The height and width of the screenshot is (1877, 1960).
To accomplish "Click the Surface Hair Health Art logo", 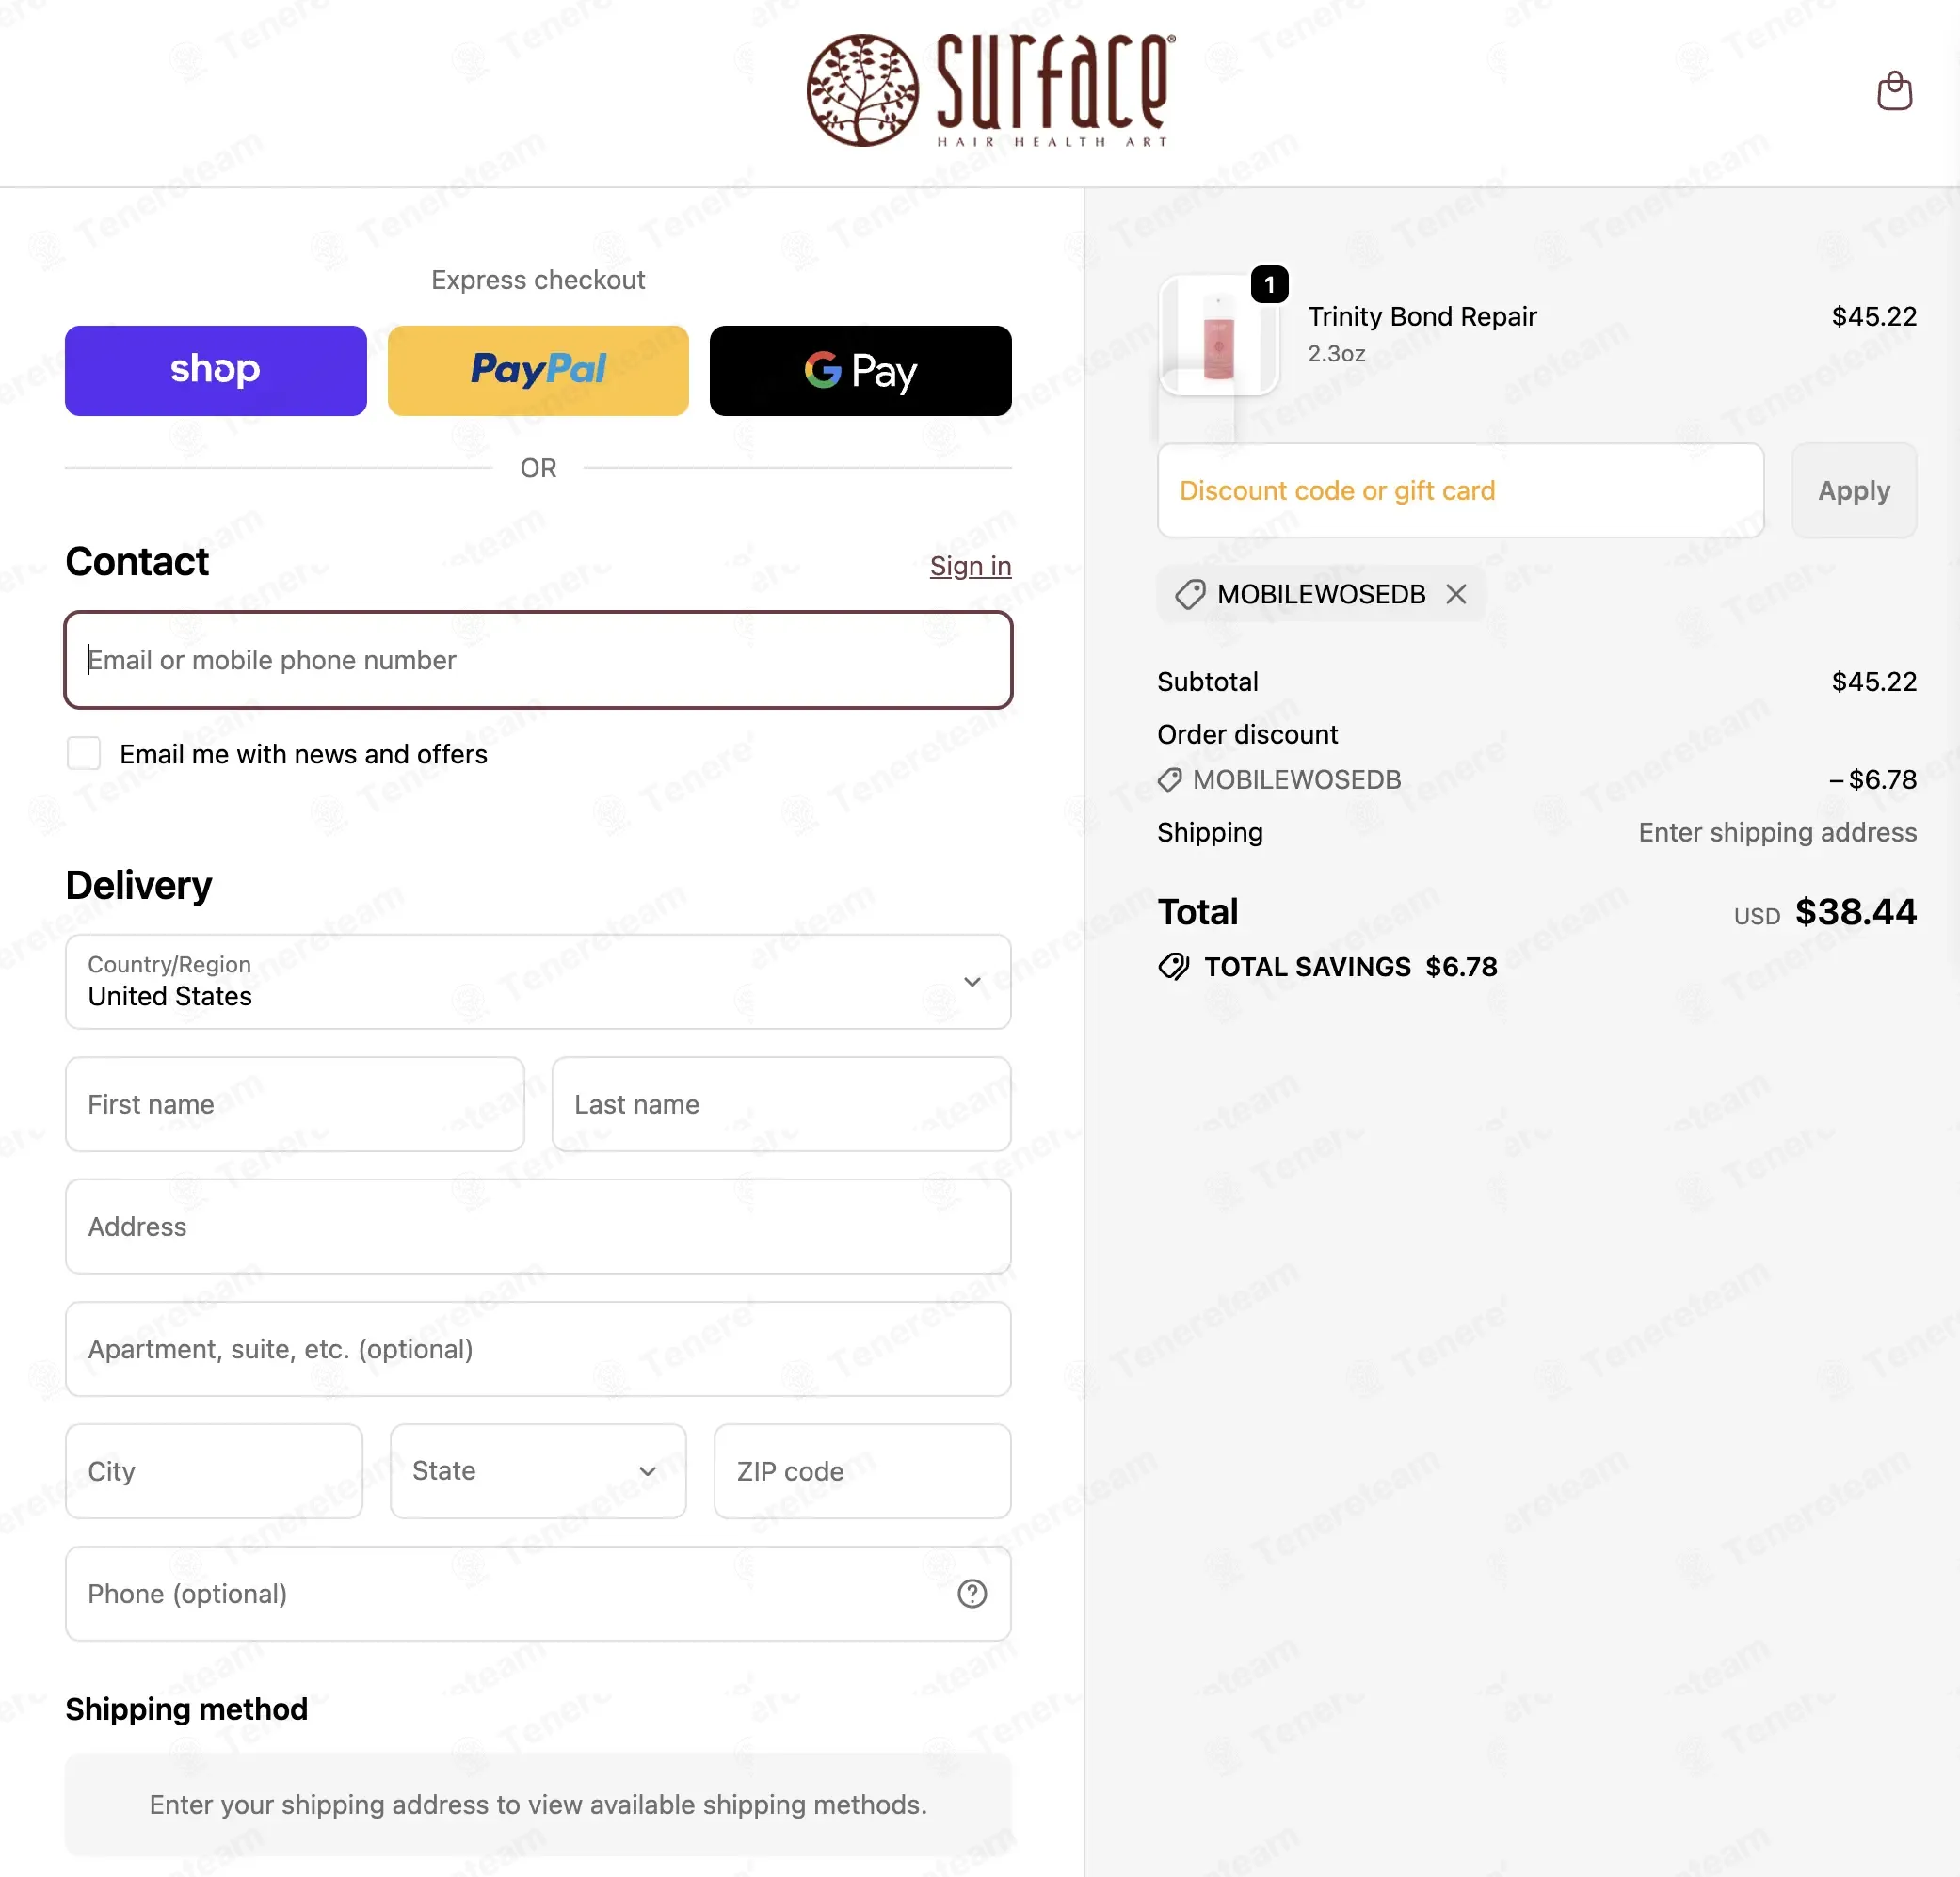I will 990,90.
